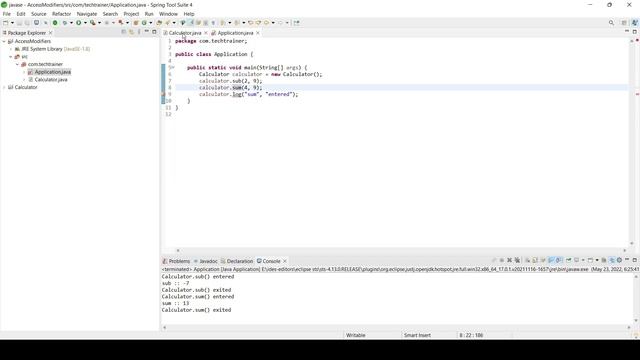Click the editor horizontal scrollbar
The width and height of the screenshot is (640, 360).
(x=401, y=250)
